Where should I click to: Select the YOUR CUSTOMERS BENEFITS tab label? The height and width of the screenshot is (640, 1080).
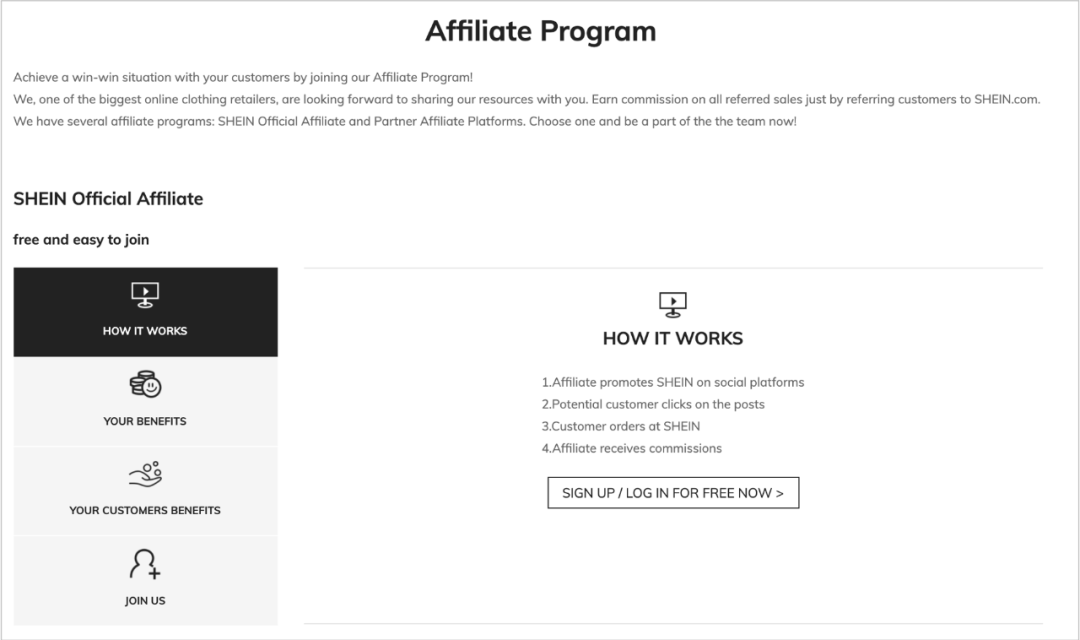pyautogui.click(x=145, y=510)
